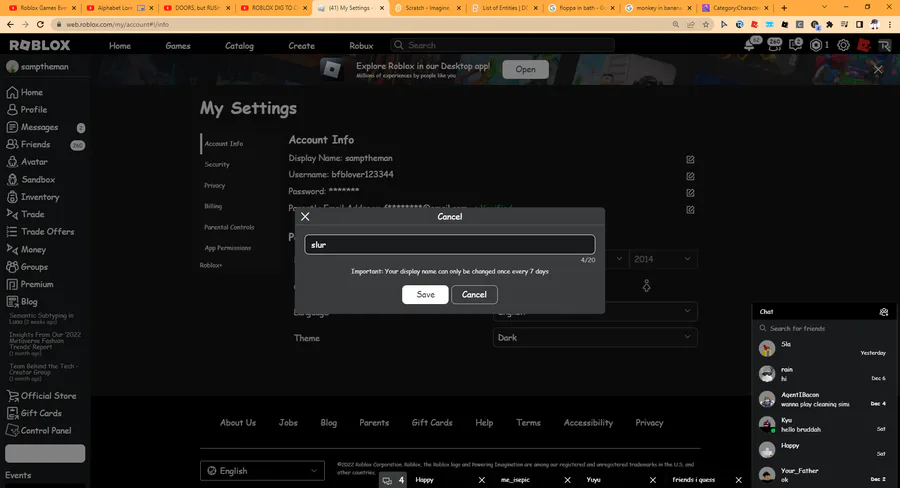Select the Account Info settings tab
This screenshot has width=900, height=488.
tap(224, 144)
